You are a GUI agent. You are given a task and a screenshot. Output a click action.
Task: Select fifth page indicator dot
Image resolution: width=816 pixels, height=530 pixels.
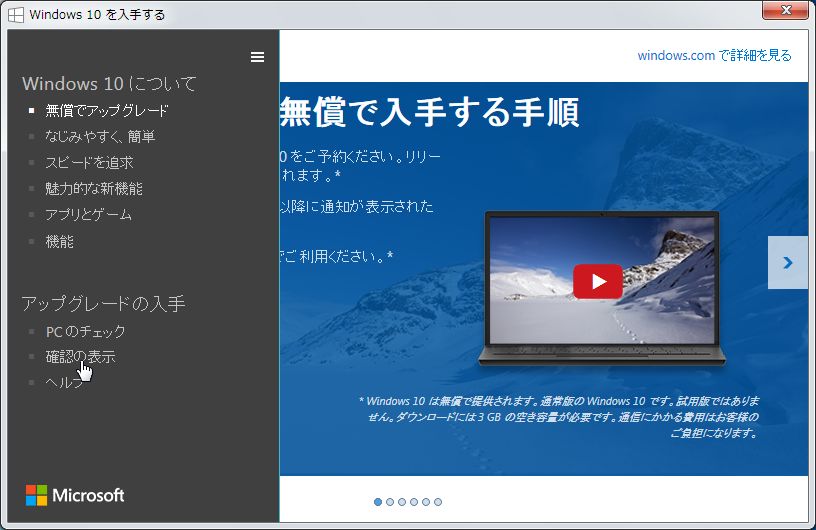pos(426,502)
